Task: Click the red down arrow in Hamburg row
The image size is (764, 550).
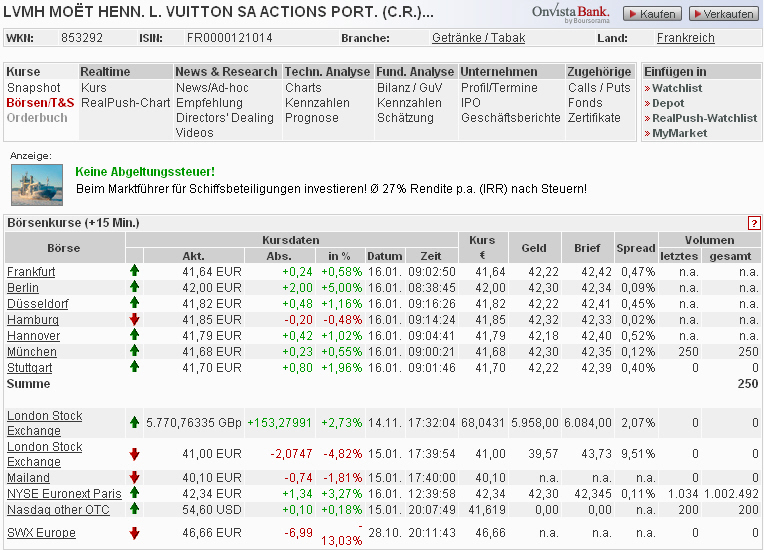Action: tap(134, 320)
